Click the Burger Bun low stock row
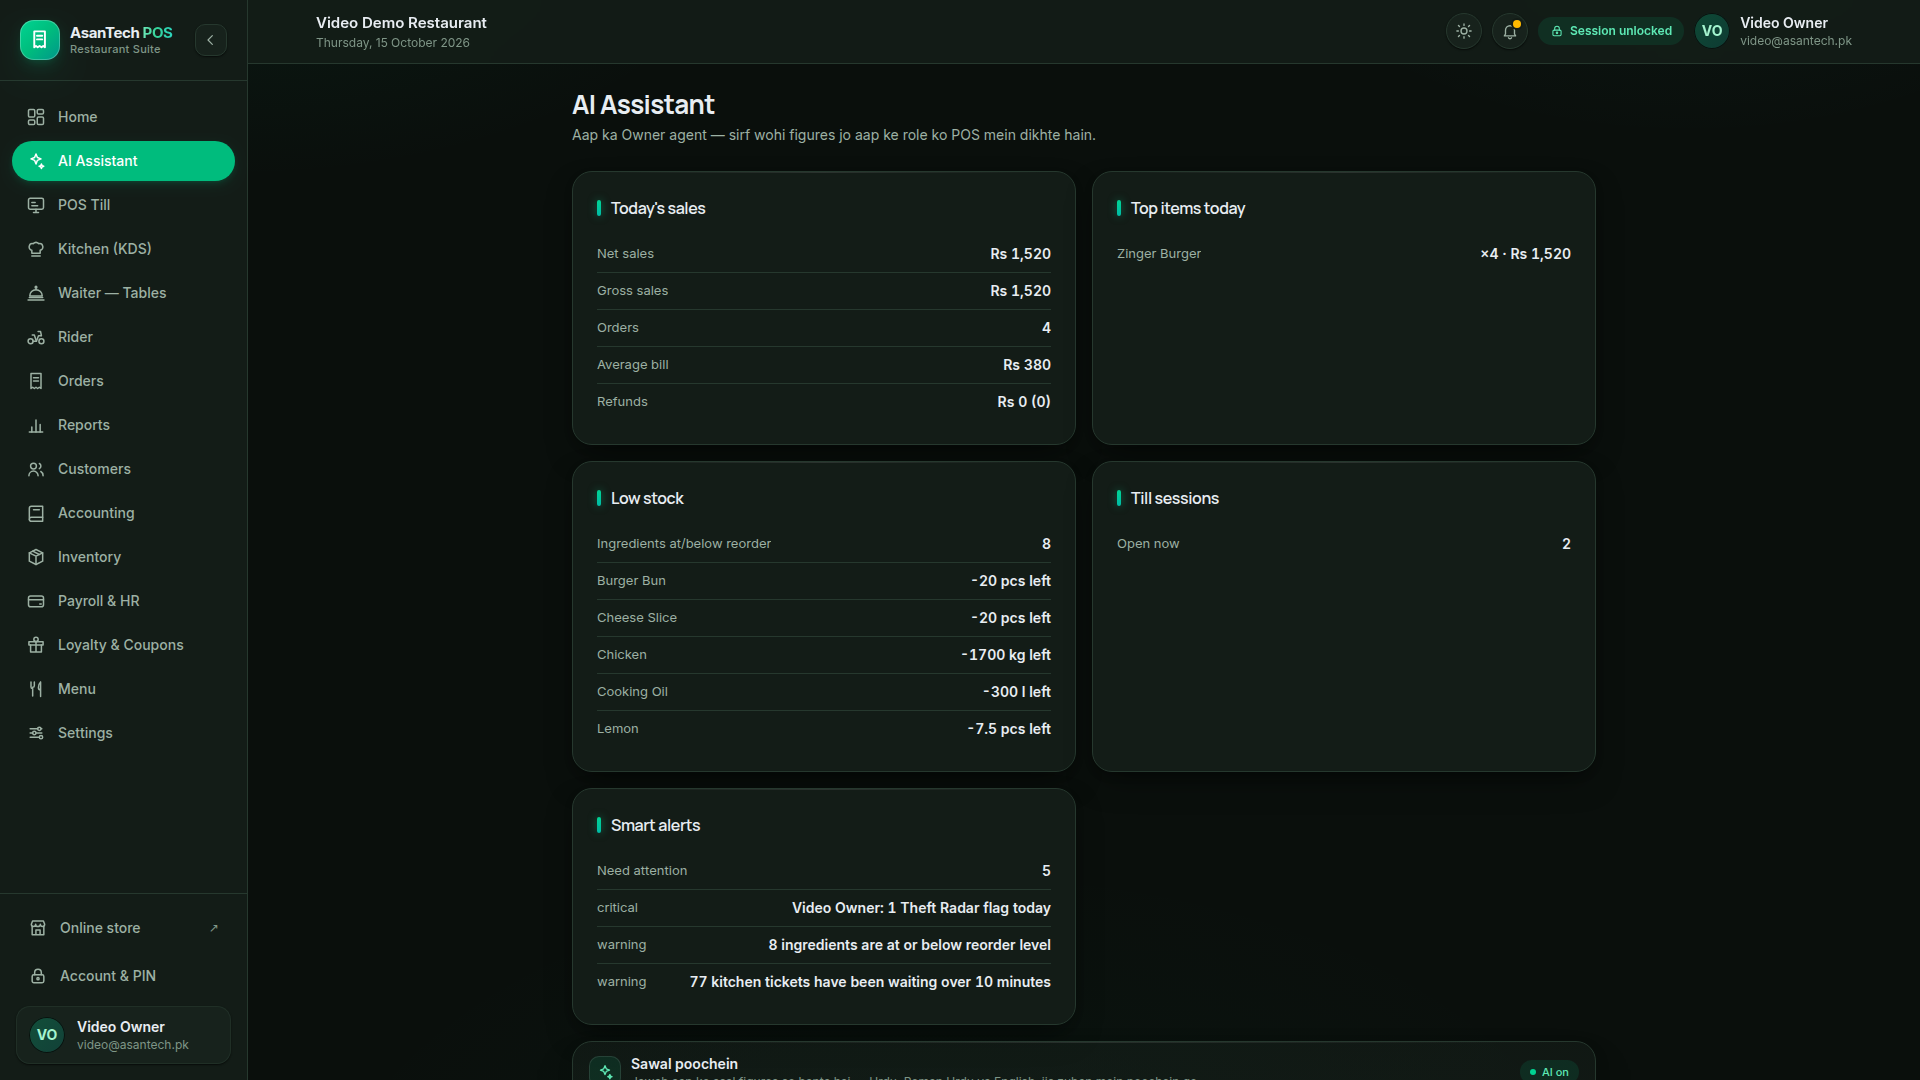The width and height of the screenshot is (1920, 1080). point(824,581)
